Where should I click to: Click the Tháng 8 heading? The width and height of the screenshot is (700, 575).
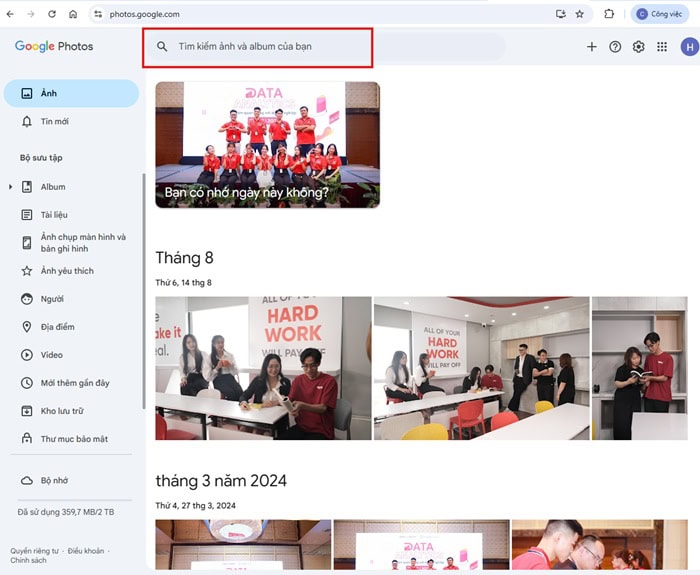pyautogui.click(x=184, y=258)
